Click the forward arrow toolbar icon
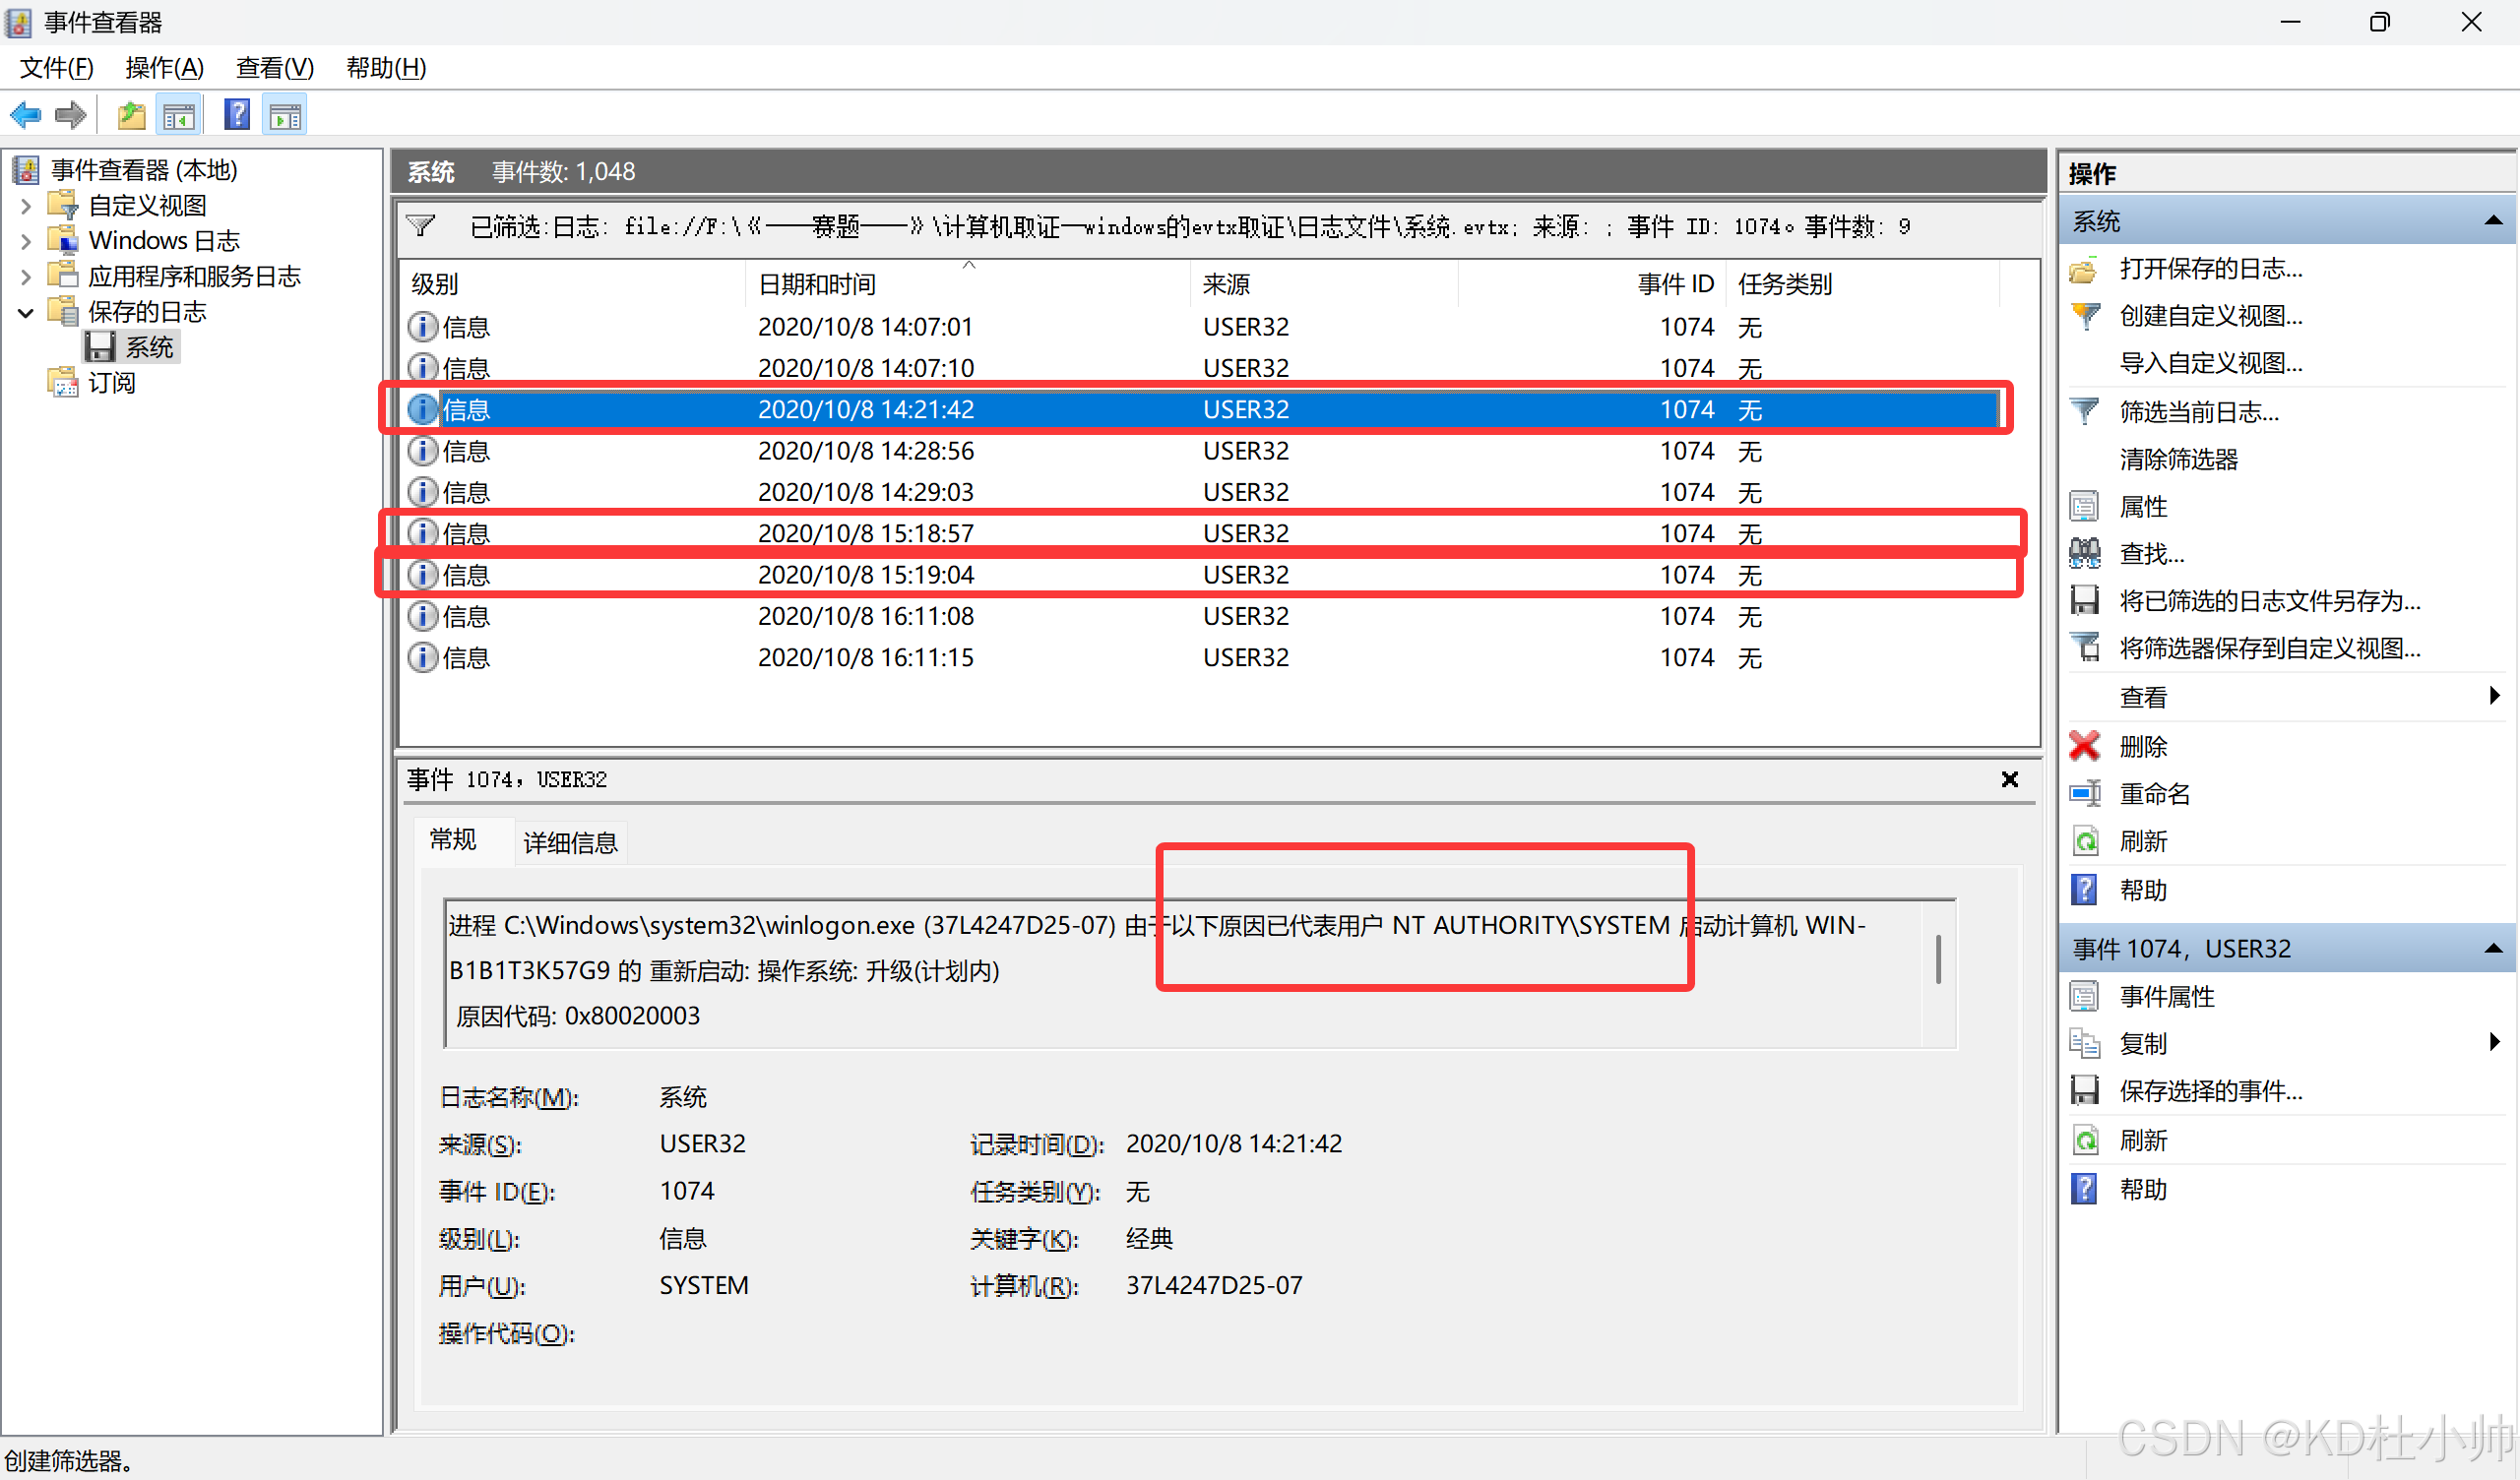Screen dimensions: 2520x1480 pyautogui.click(x=70, y=115)
